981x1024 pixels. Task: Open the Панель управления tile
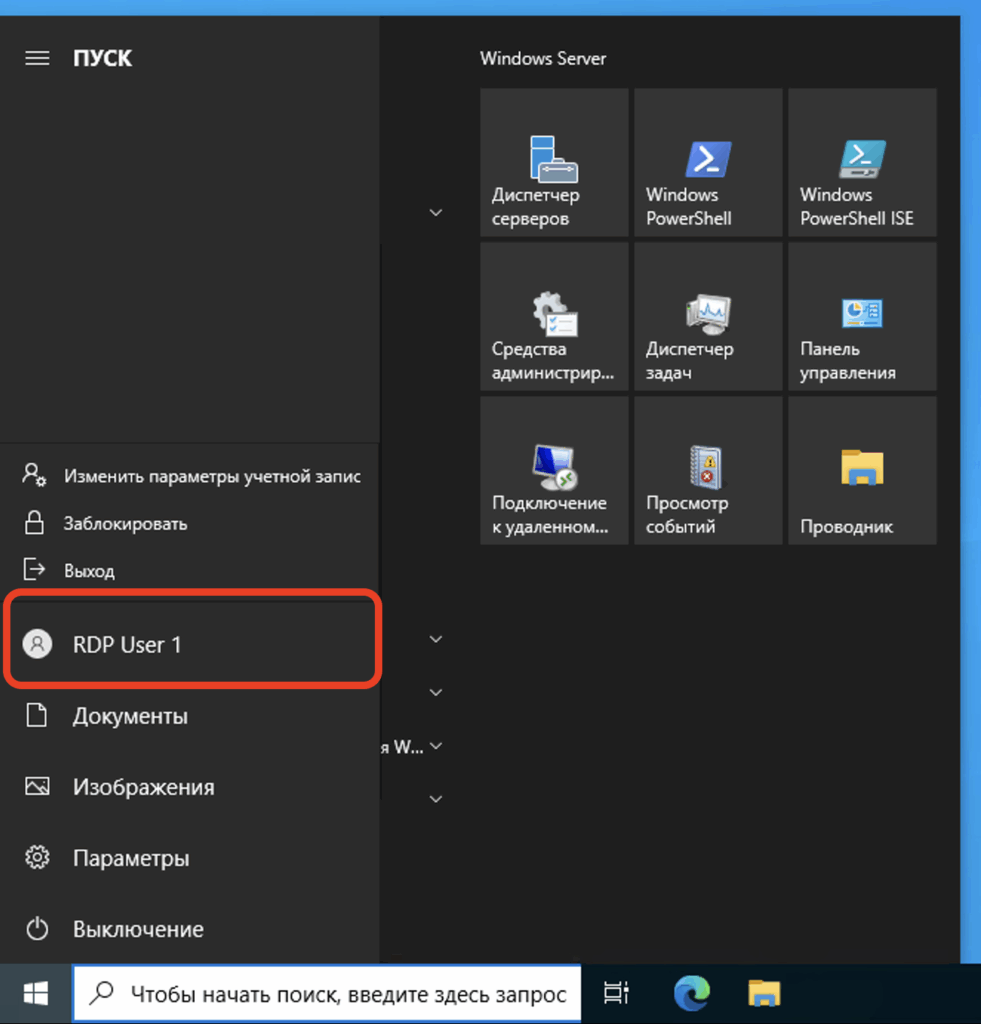(x=862, y=317)
